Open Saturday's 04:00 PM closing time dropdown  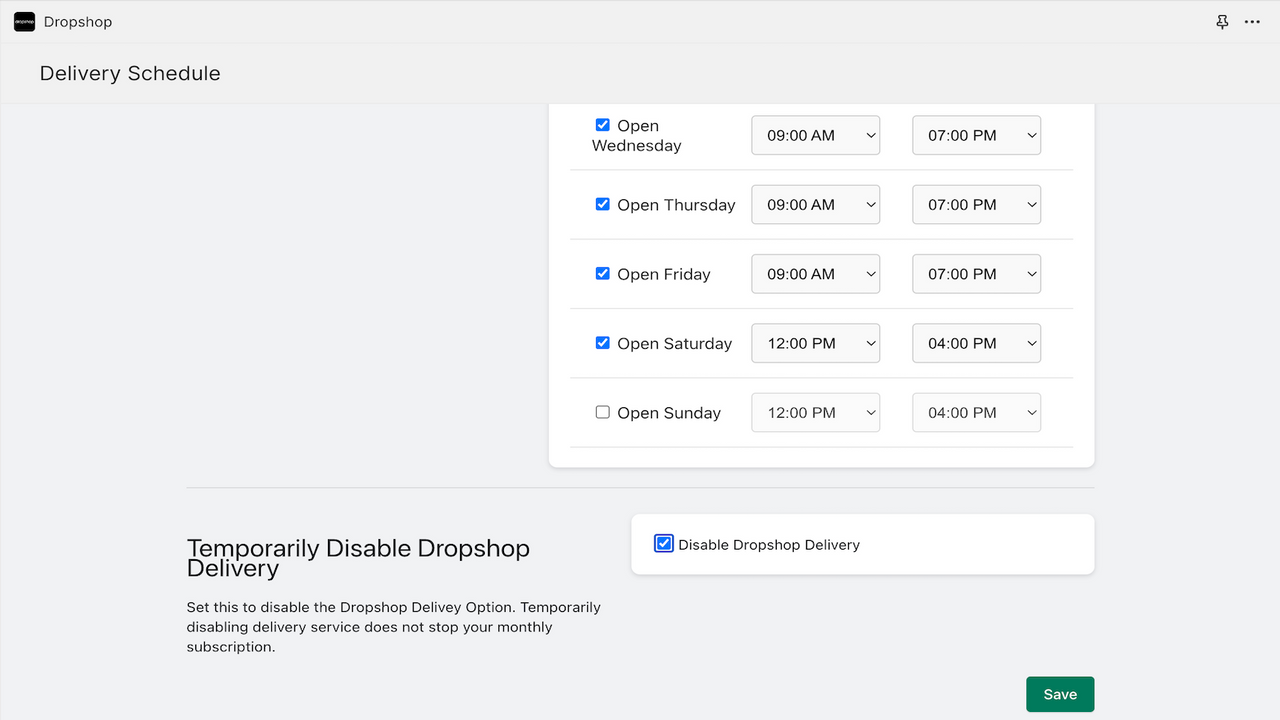(x=976, y=342)
